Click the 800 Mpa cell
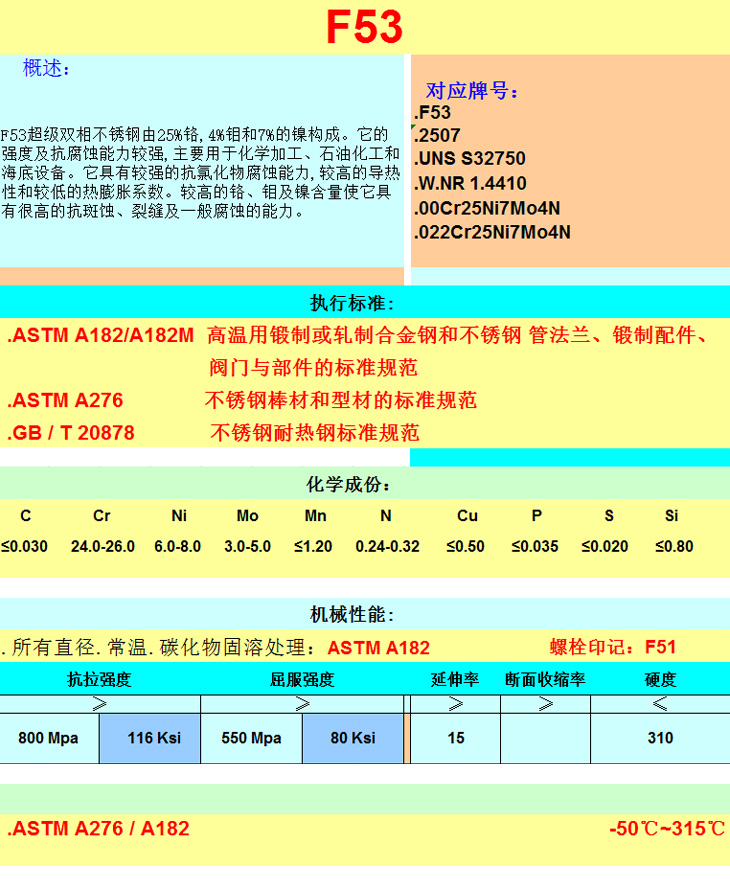 pos(48,738)
